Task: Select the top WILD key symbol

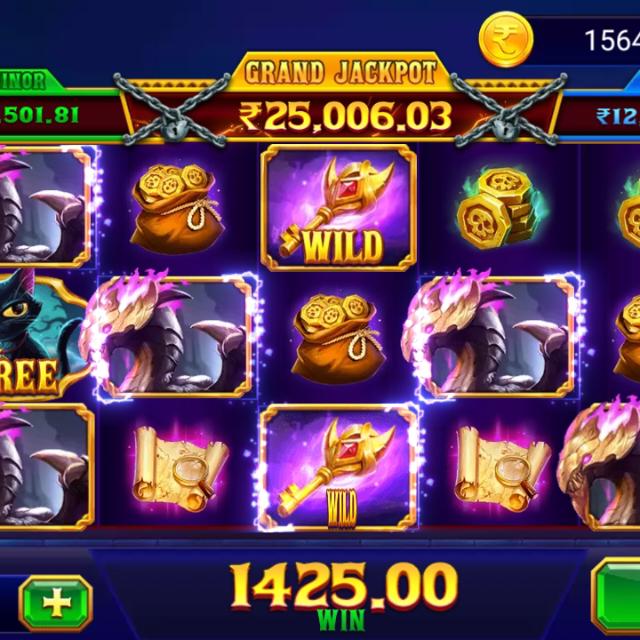Action: [x=338, y=208]
